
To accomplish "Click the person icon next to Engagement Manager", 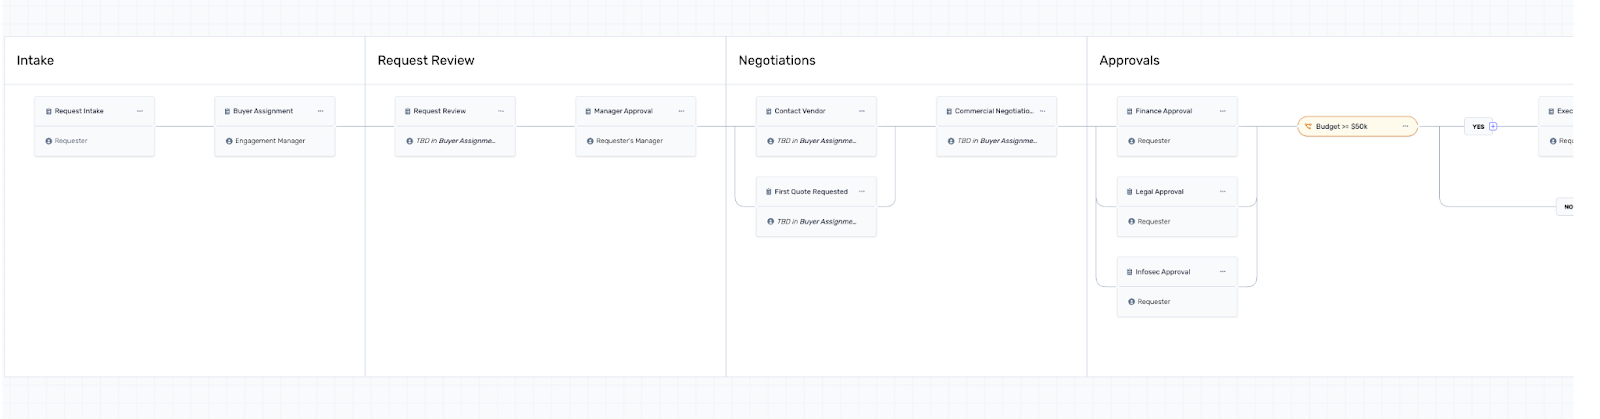I will coord(229,141).
